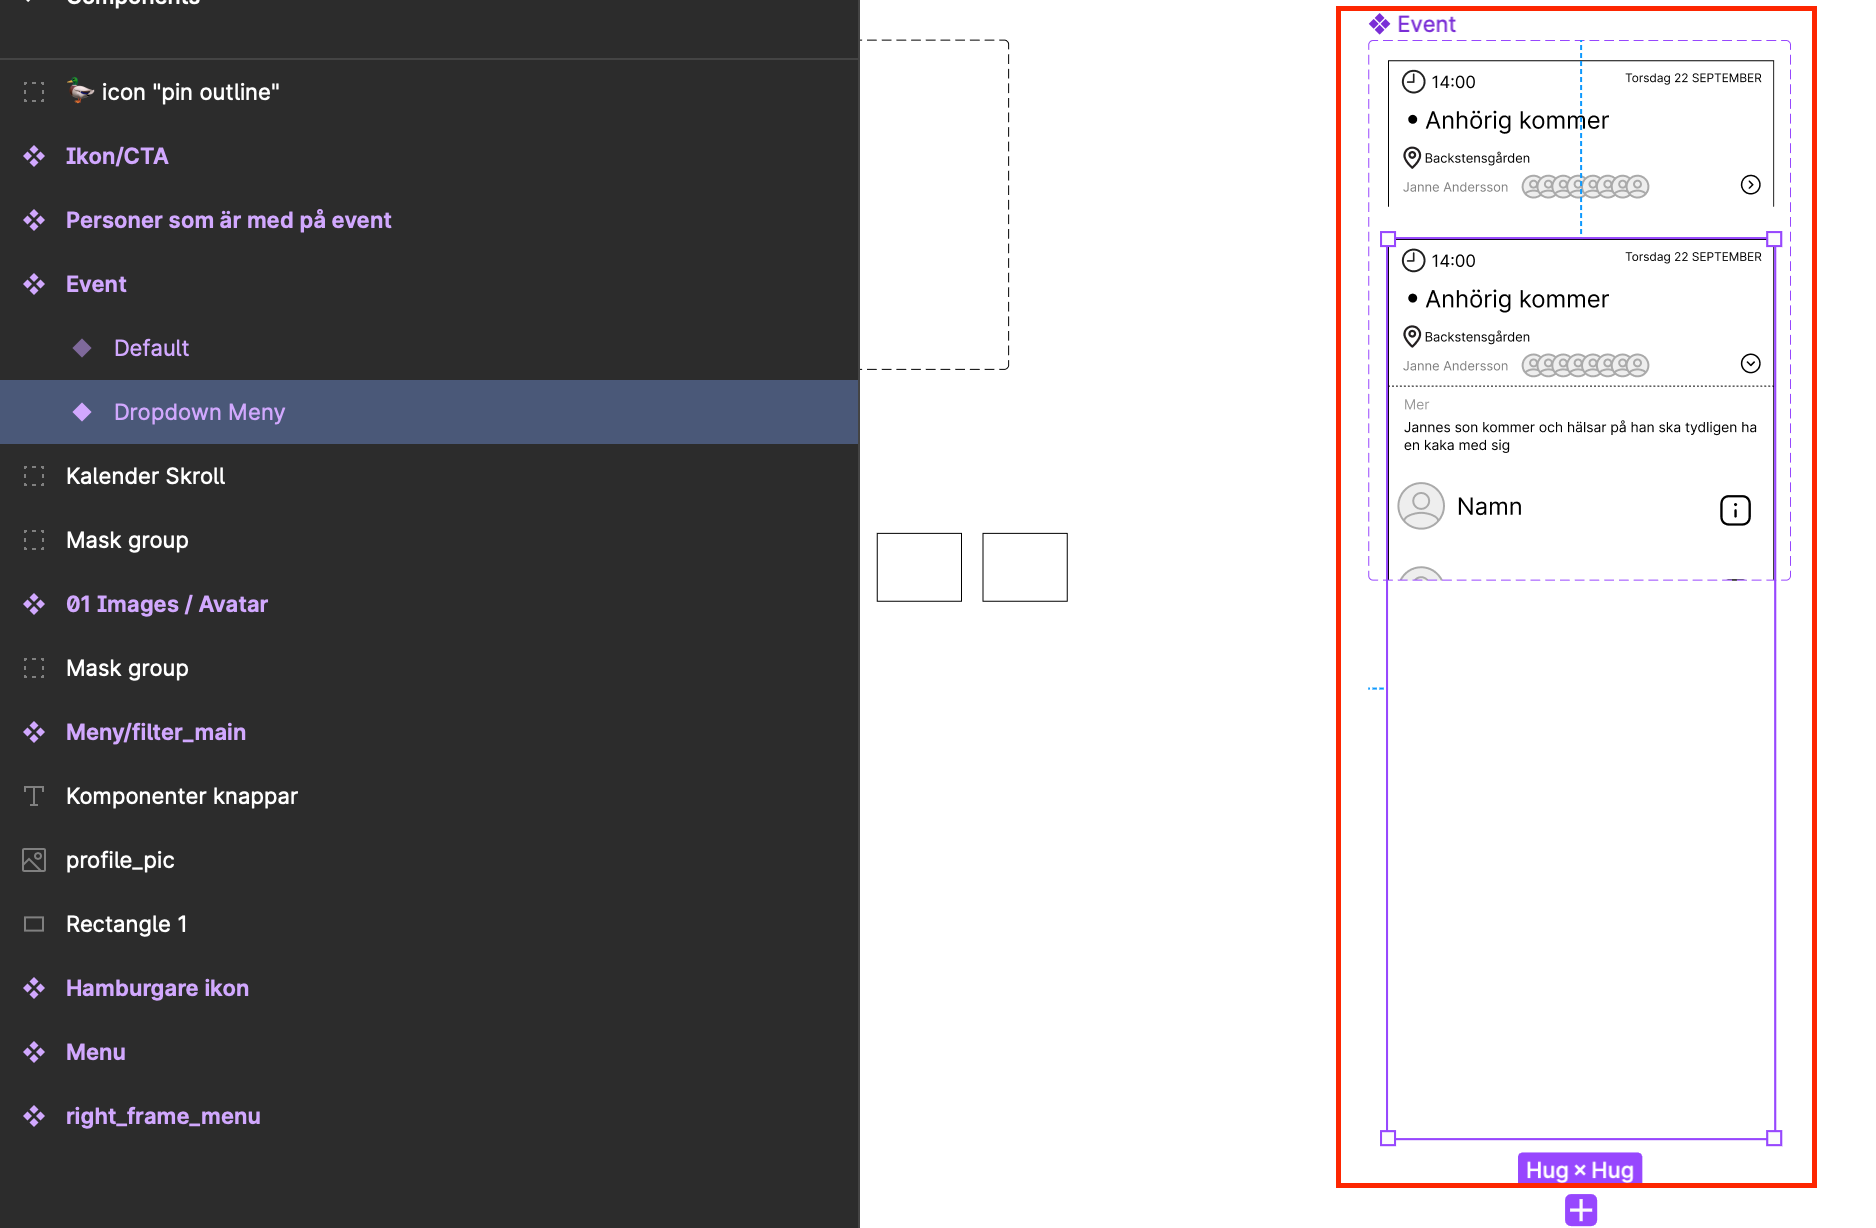Image resolution: width=1876 pixels, height=1228 pixels.
Task: Click the diamond icon beside Dropdown Meny
Action: [x=82, y=412]
